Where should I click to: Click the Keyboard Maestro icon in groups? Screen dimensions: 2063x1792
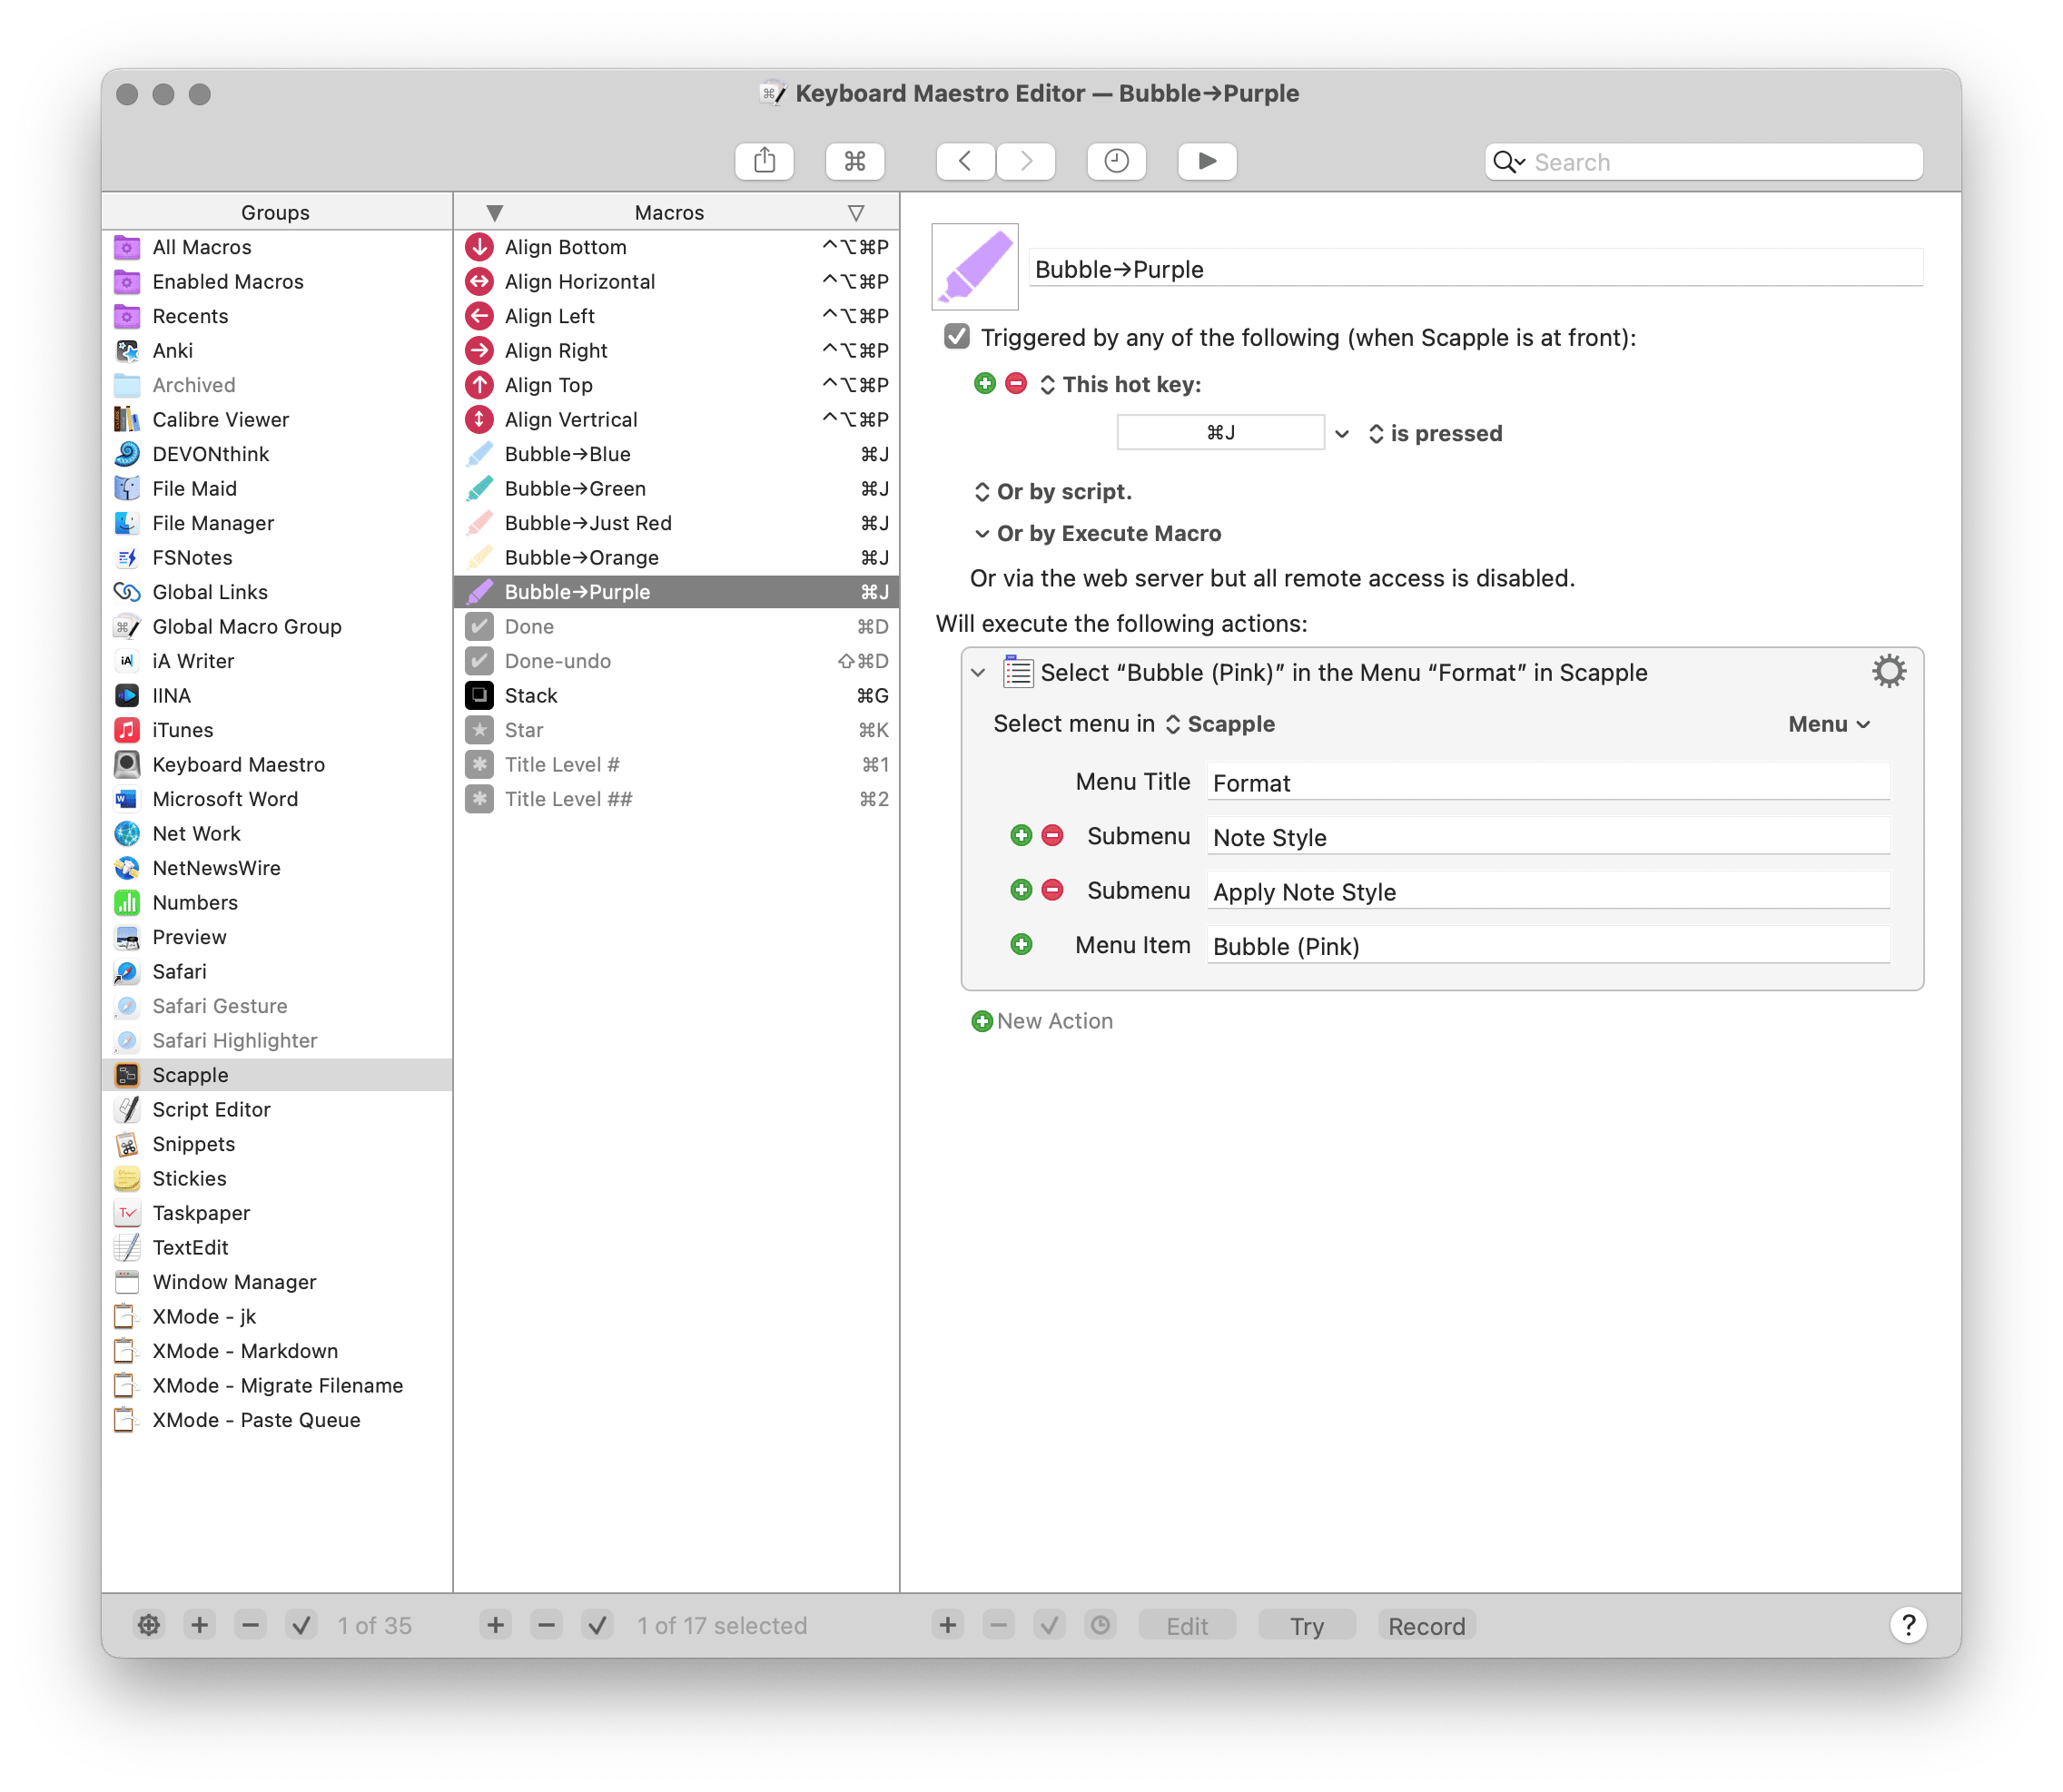[x=132, y=763]
